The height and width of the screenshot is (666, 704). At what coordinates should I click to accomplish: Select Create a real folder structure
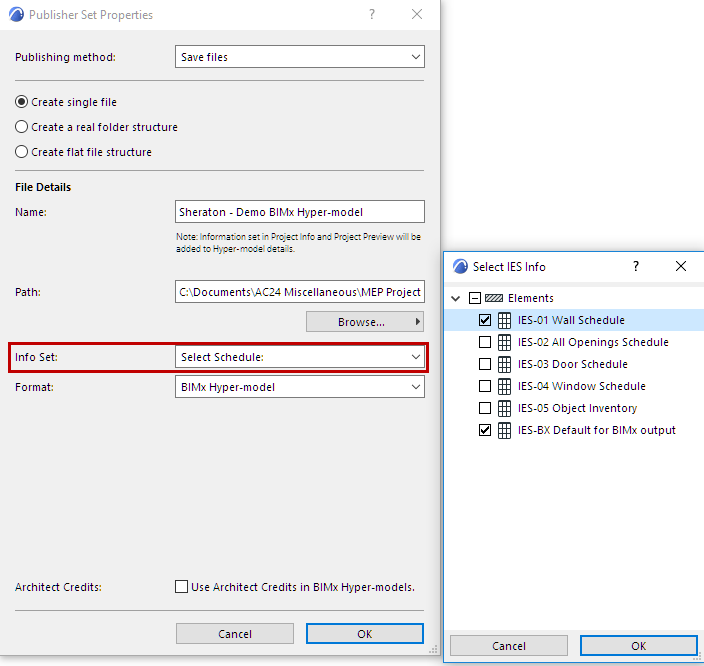[x=22, y=127]
